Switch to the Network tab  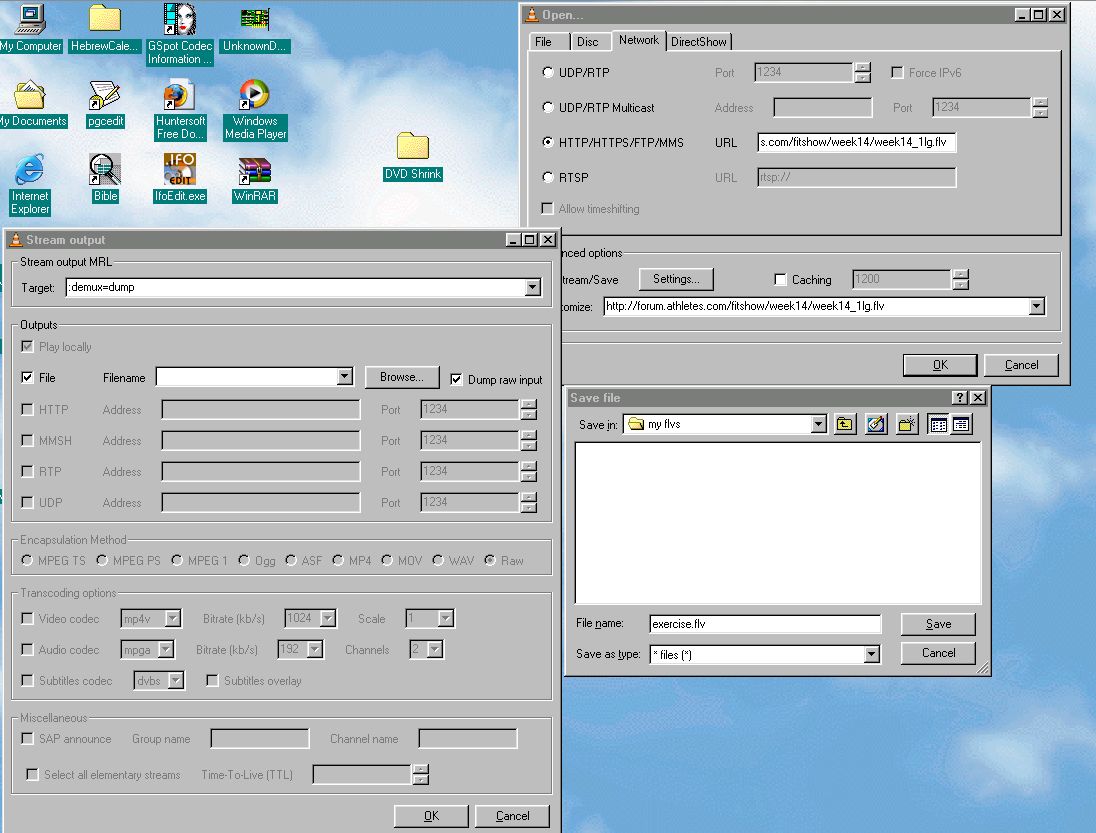pos(639,40)
